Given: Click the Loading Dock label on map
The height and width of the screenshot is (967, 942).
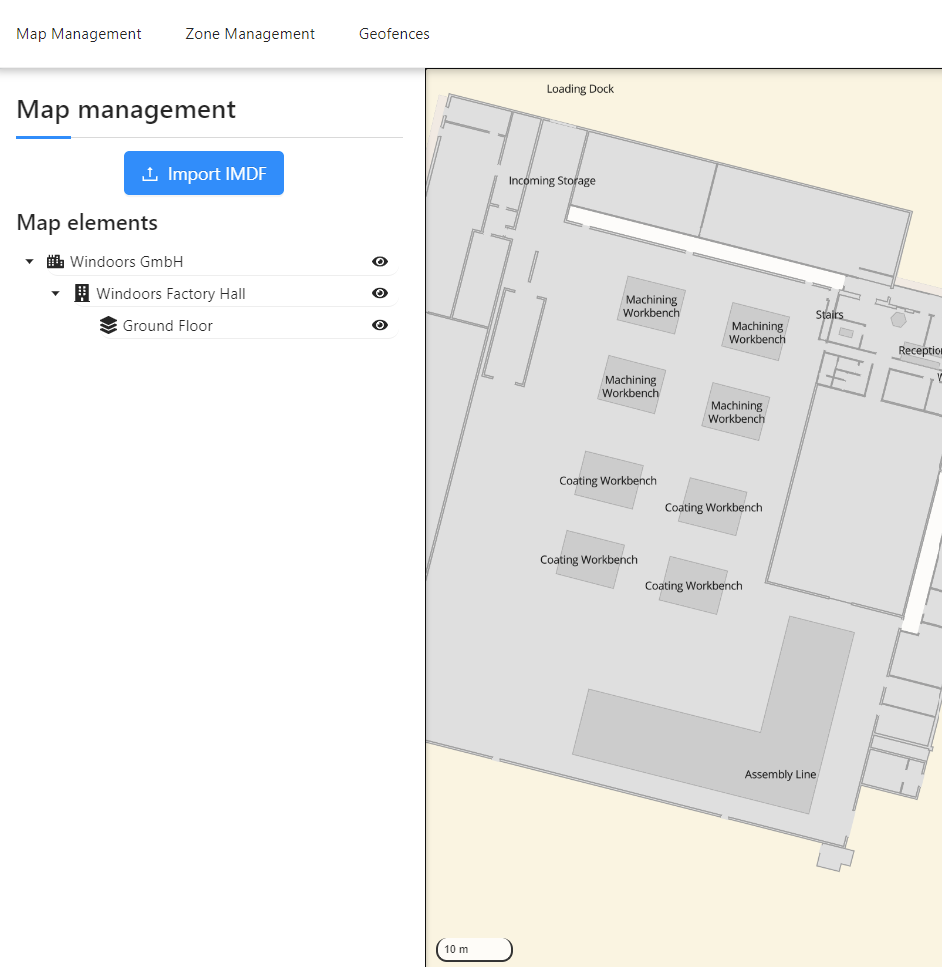Looking at the screenshot, I should click(x=580, y=89).
